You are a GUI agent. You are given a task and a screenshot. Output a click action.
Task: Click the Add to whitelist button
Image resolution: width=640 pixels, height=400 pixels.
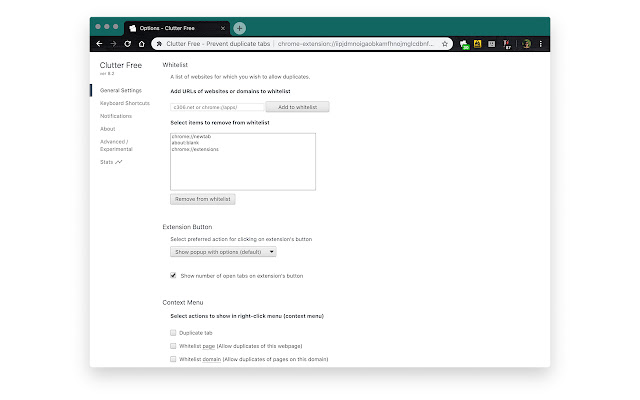(x=297, y=107)
